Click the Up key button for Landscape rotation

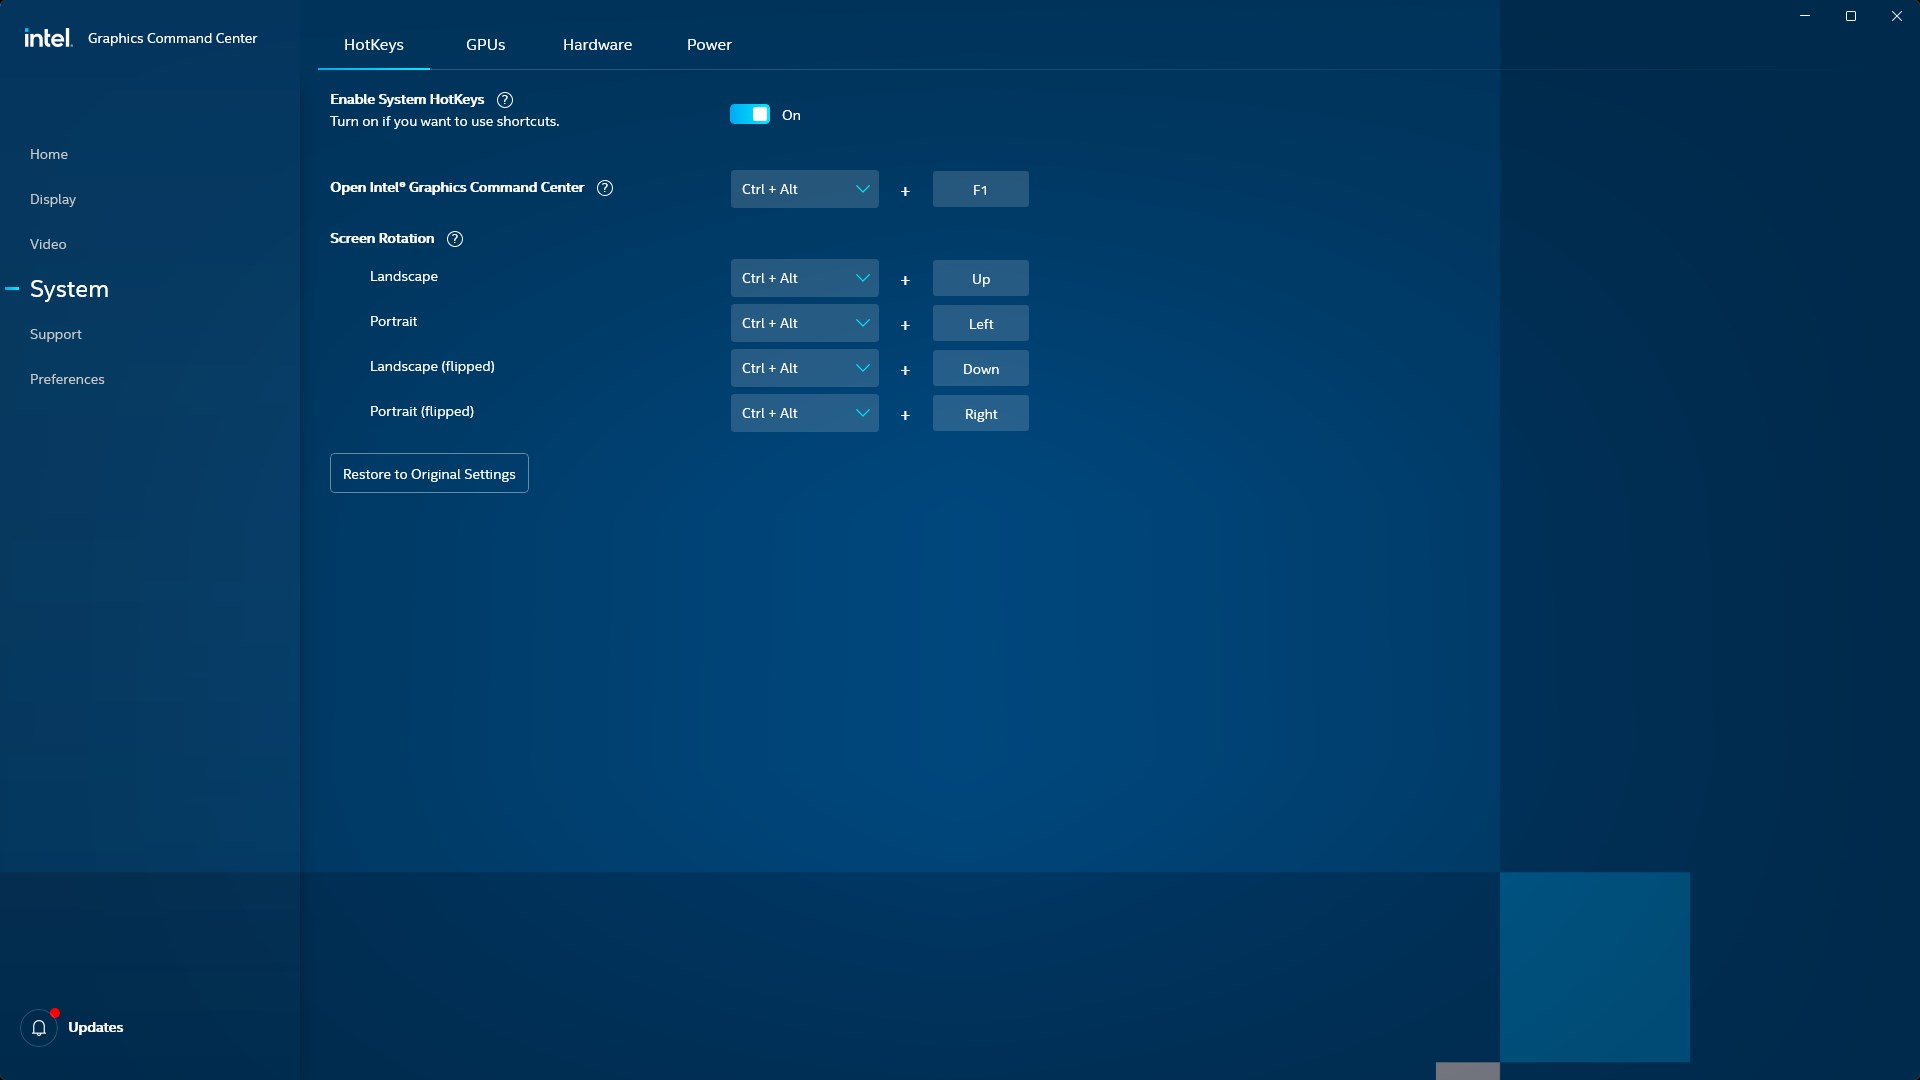(980, 278)
